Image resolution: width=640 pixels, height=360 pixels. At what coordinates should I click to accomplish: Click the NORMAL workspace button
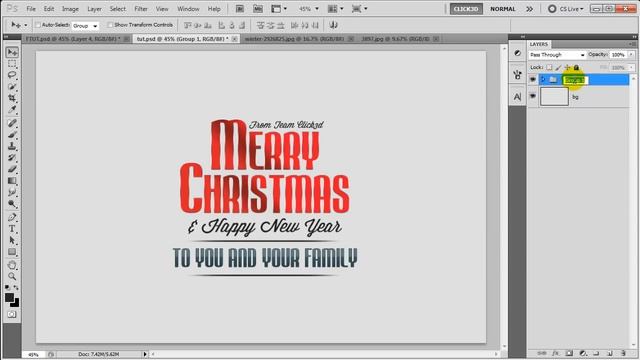pyautogui.click(x=503, y=9)
